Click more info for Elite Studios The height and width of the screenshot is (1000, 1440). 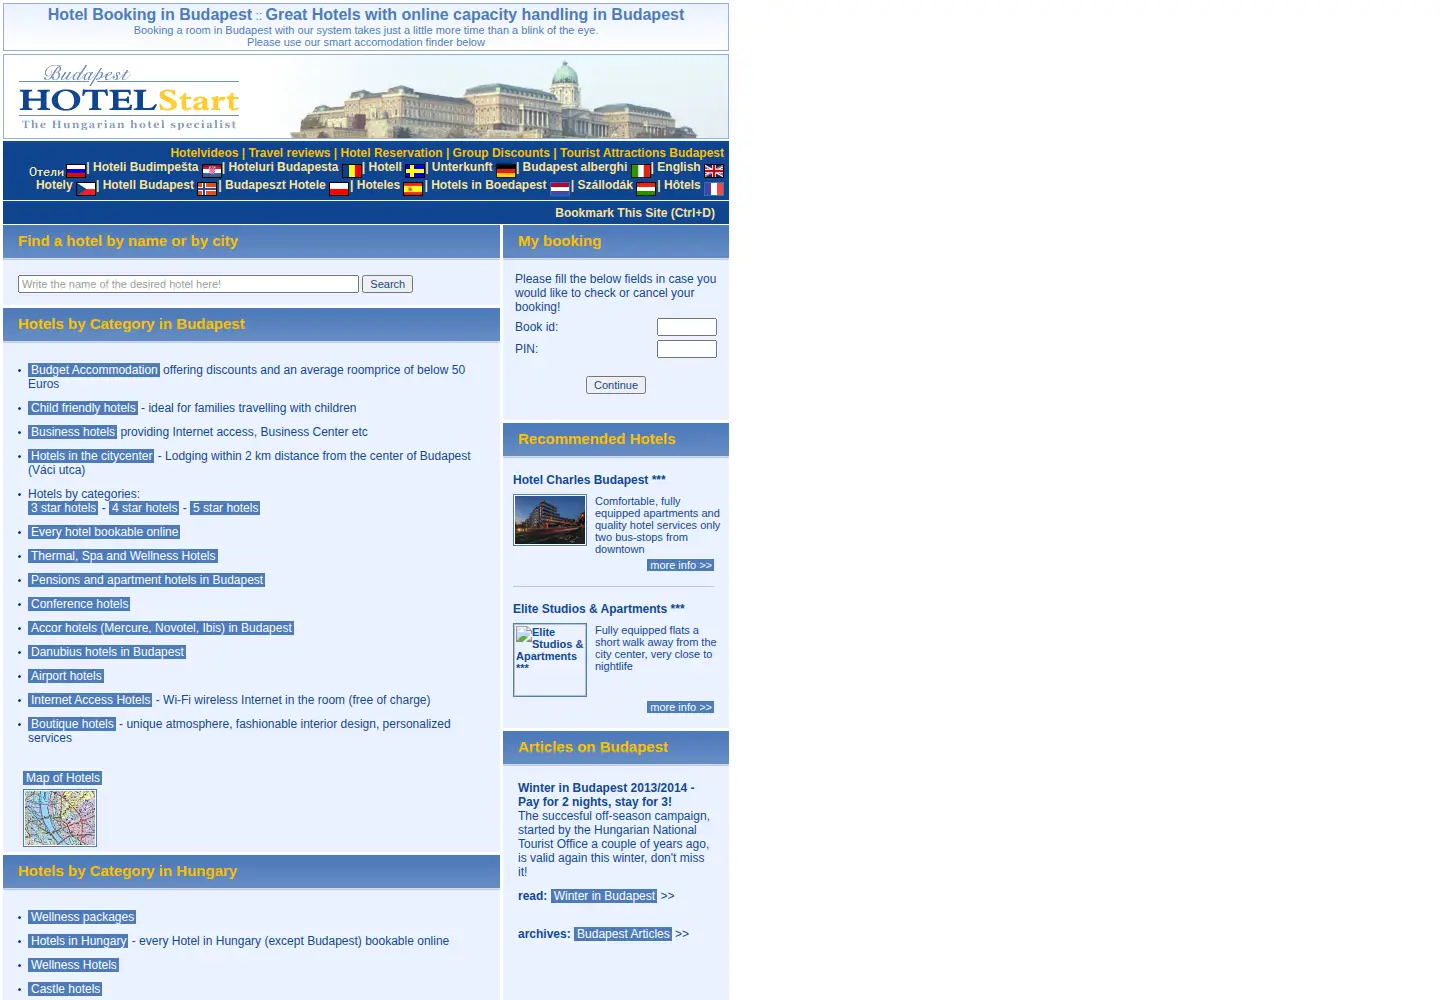[680, 707]
